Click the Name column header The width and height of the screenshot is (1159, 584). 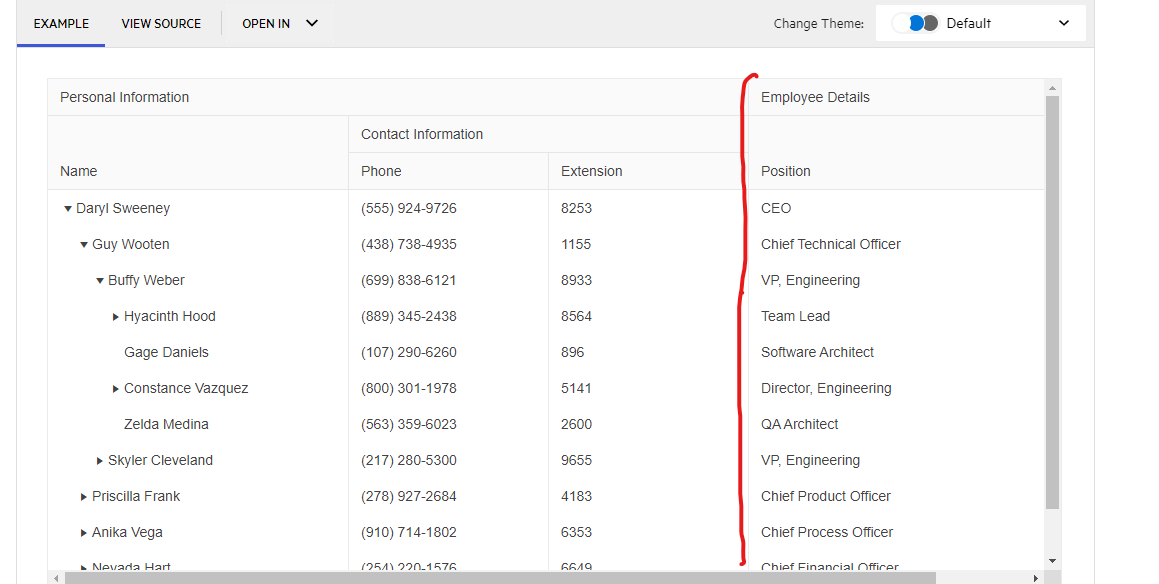click(79, 171)
